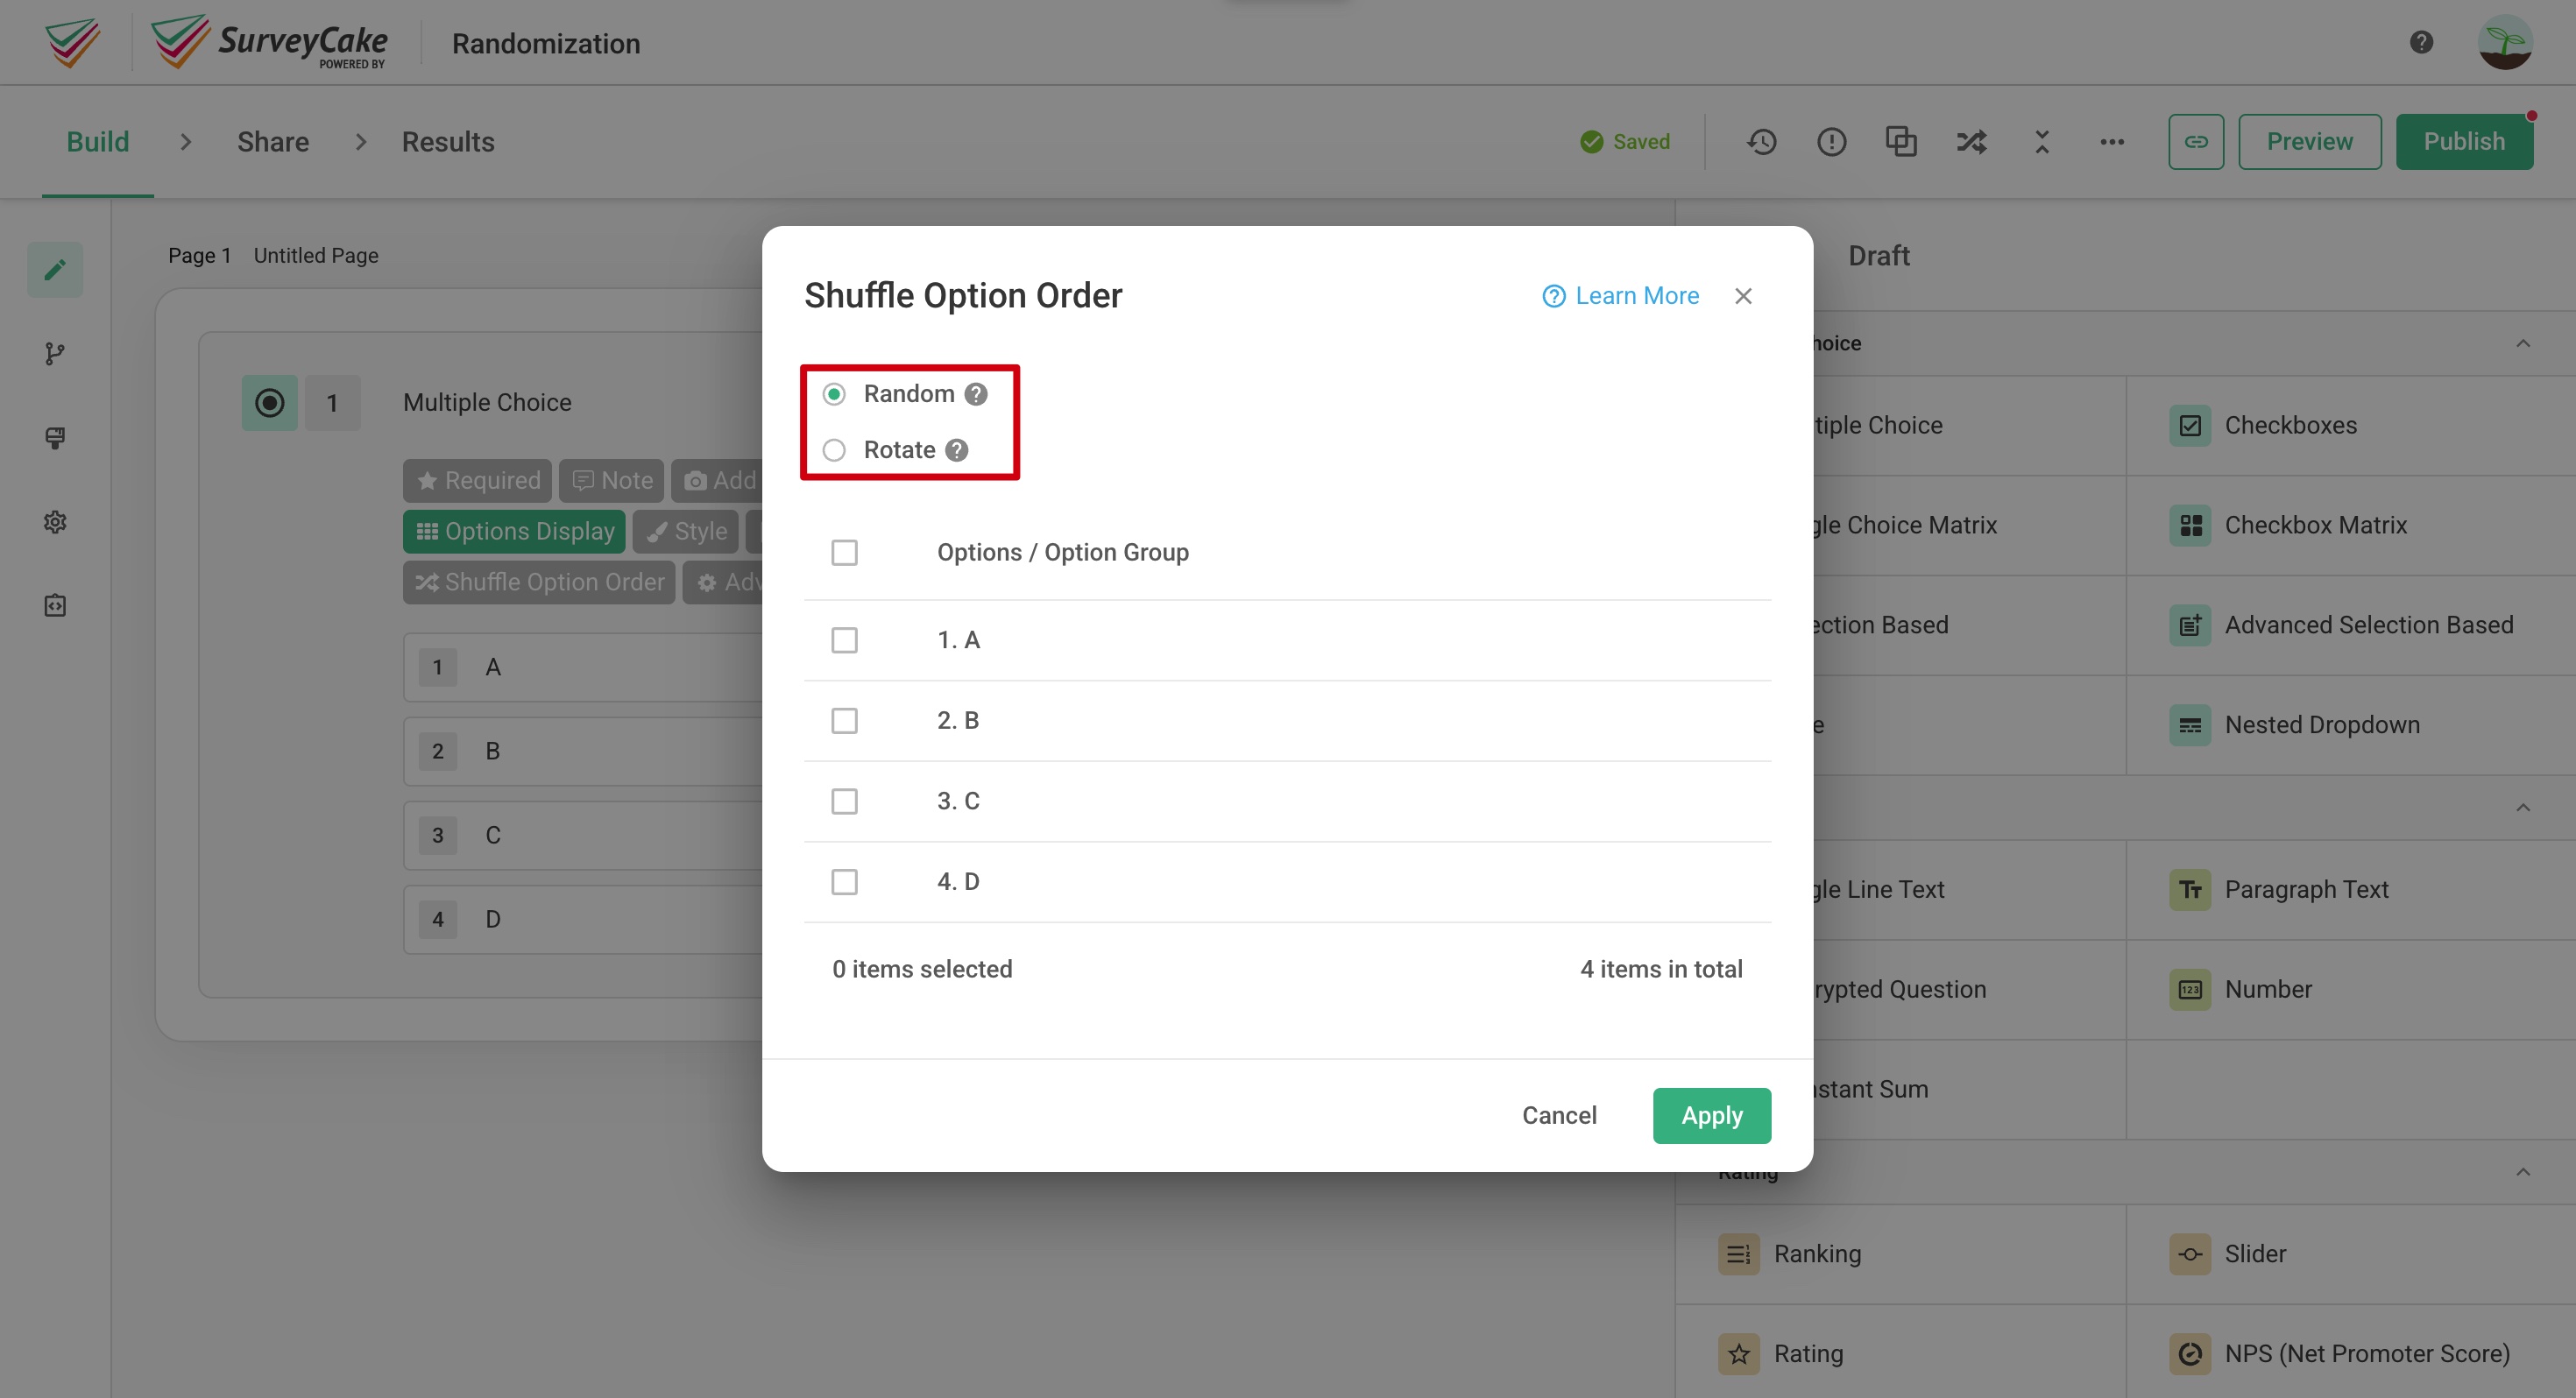Select the pencil edit icon in sidebar

point(55,269)
